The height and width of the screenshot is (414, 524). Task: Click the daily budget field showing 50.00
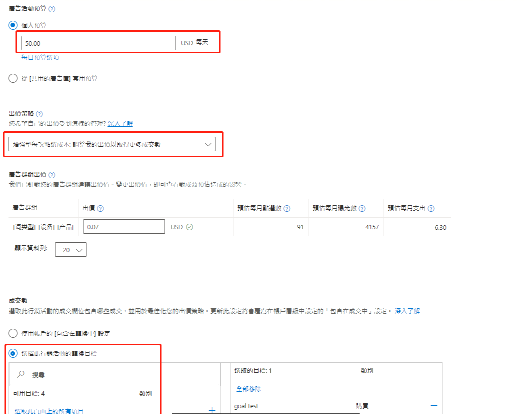pos(98,43)
